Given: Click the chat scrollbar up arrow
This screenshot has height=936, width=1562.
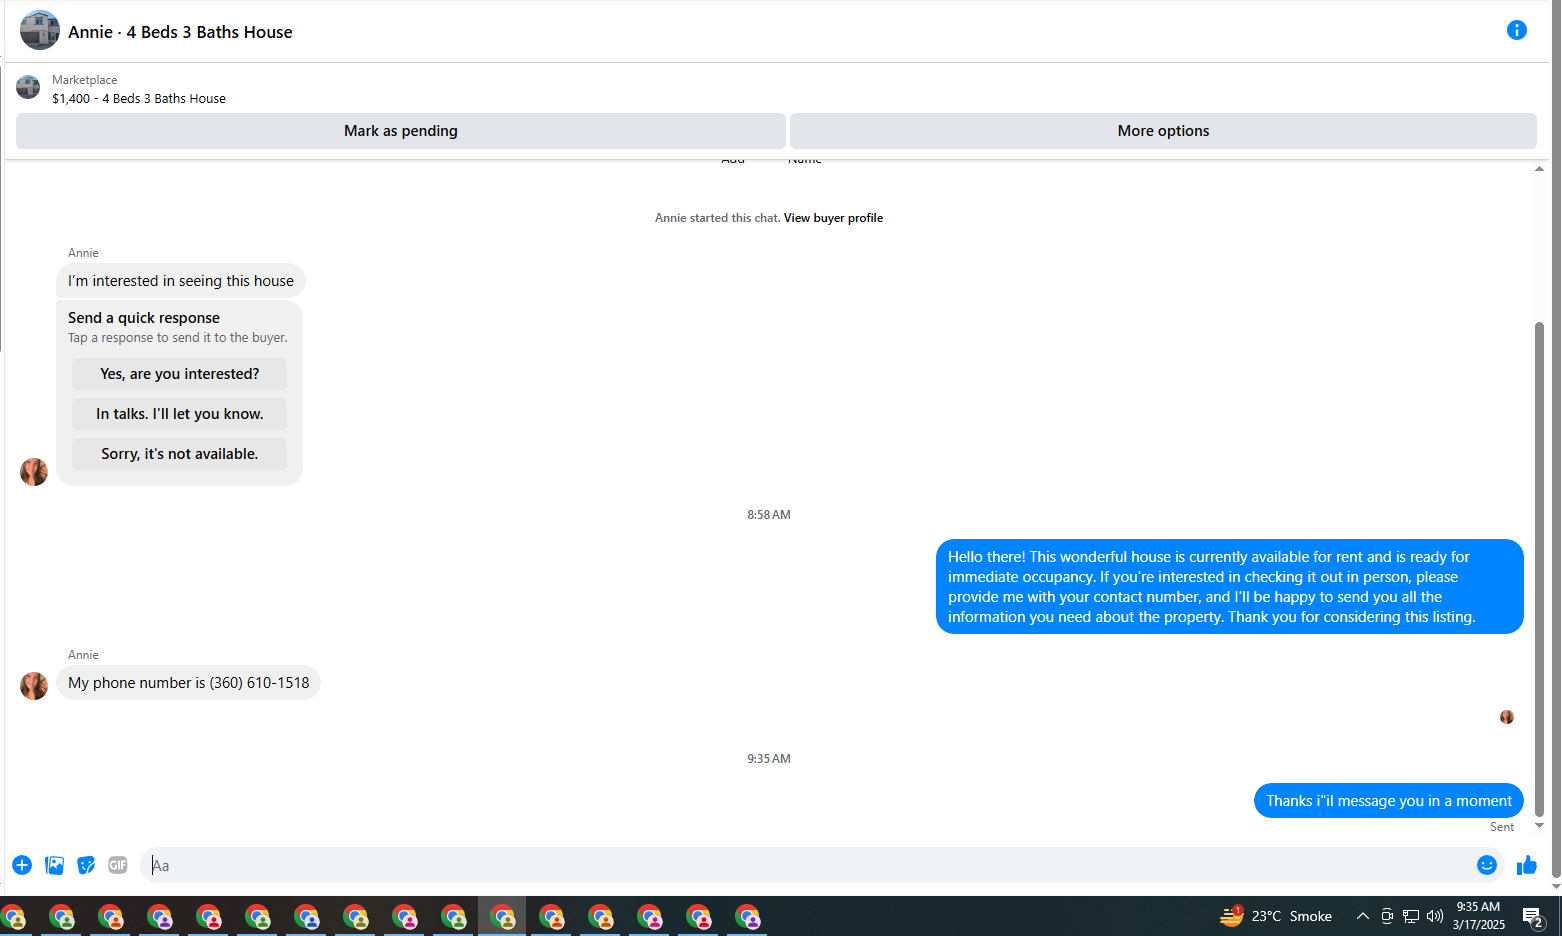Looking at the screenshot, I should 1539,169.
